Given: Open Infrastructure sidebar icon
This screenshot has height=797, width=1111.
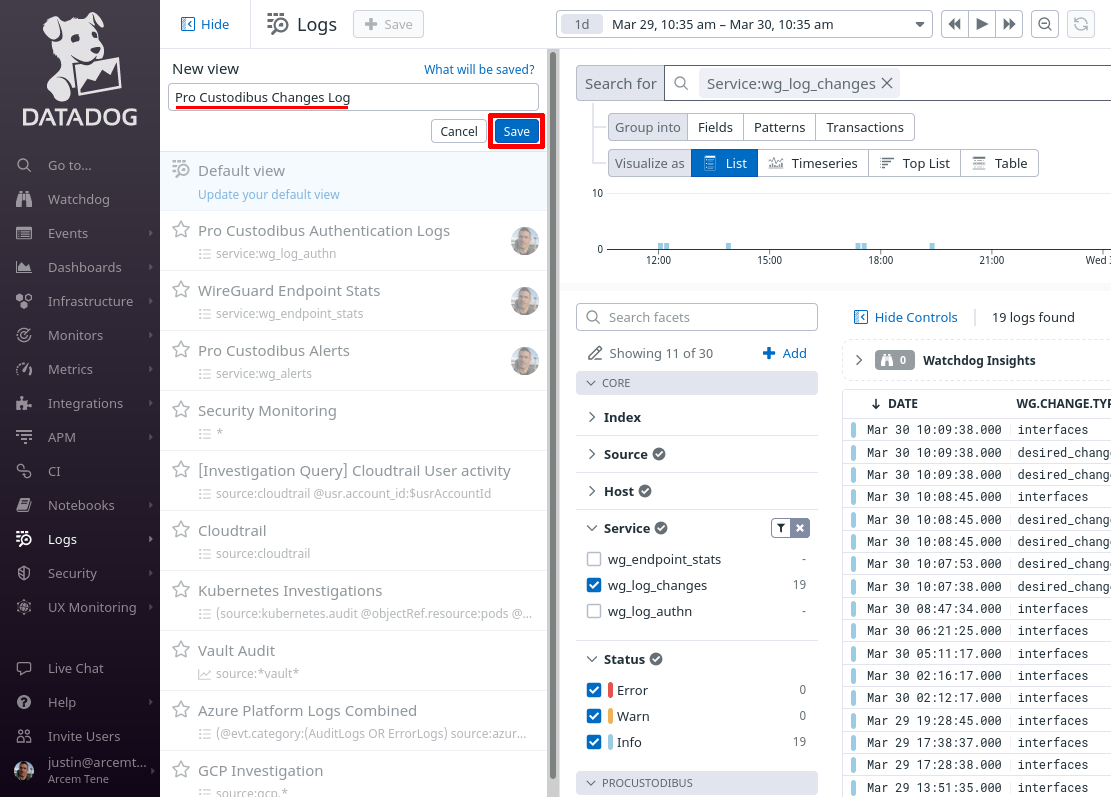Looking at the screenshot, I should pos(24,301).
